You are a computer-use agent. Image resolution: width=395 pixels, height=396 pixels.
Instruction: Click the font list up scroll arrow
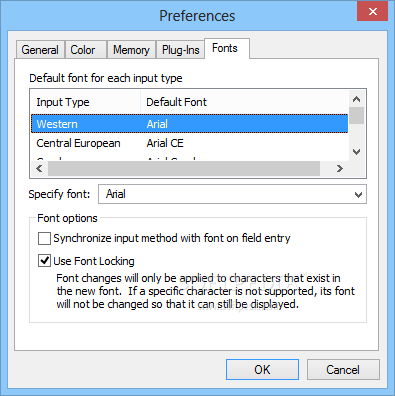(x=357, y=99)
